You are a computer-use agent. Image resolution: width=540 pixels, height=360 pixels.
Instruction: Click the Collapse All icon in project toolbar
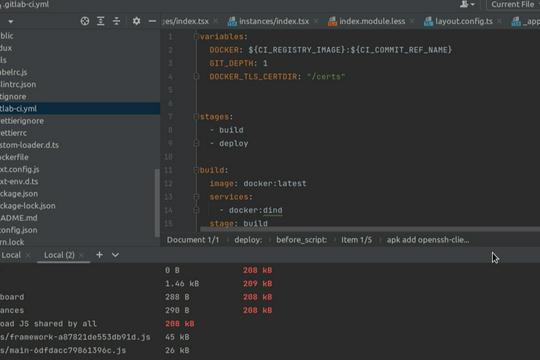click(116, 21)
